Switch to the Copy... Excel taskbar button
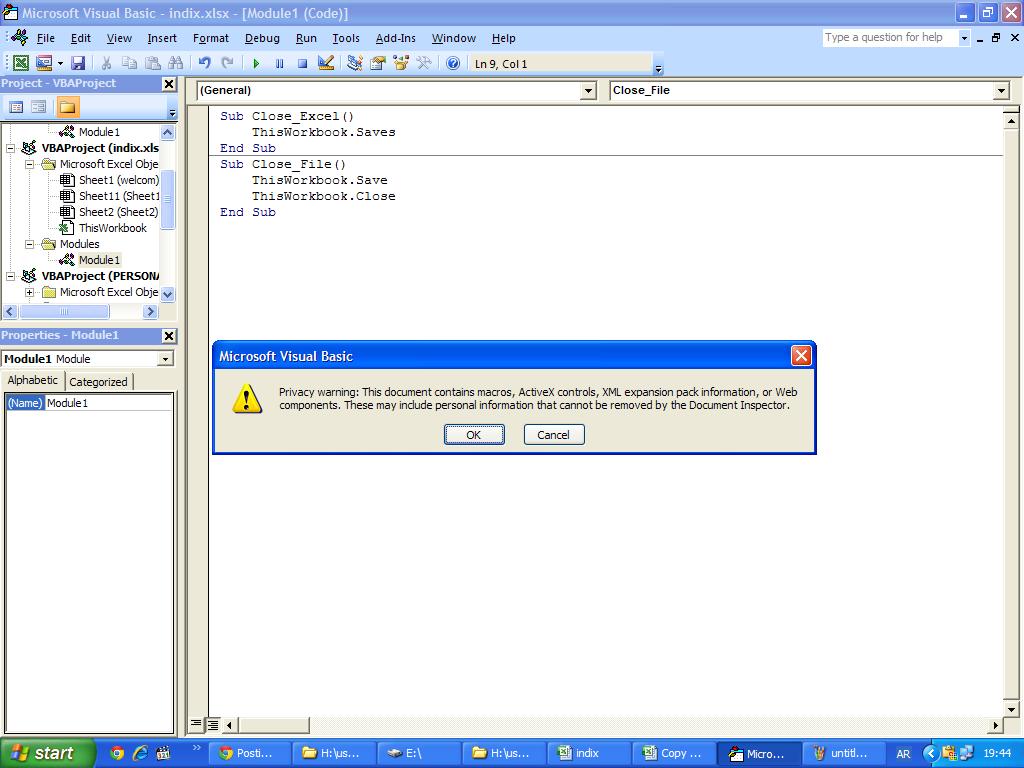The image size is (1024, 768). (x=673, y=753)
